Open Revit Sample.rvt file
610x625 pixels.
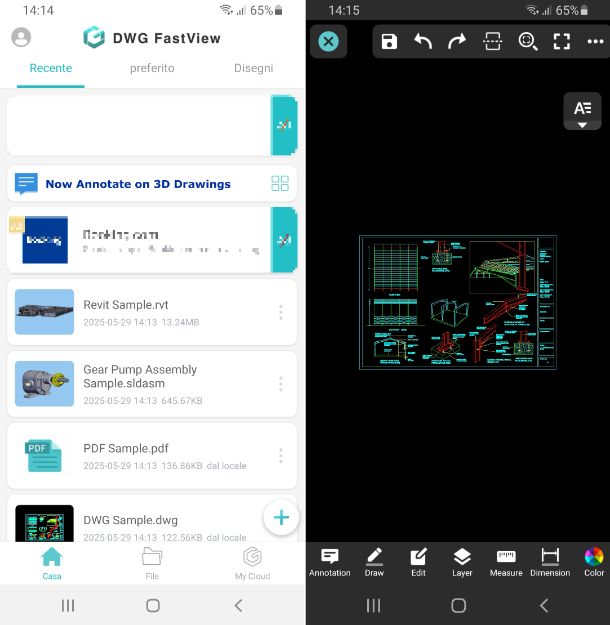pyautogui.click(x=152, y=312)
